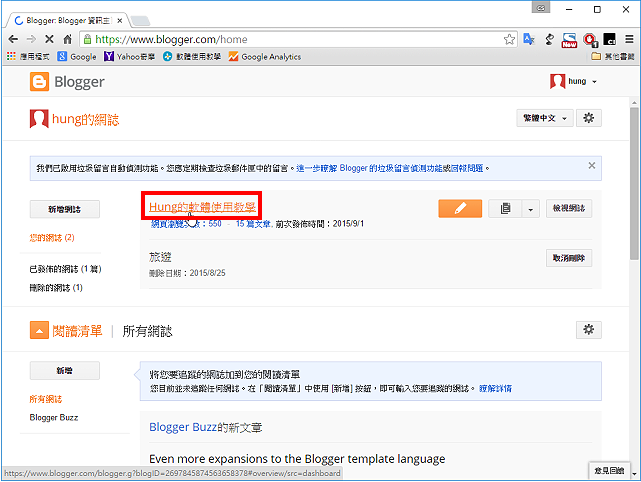Create a new post with the orange pencil button

(460, 208)
